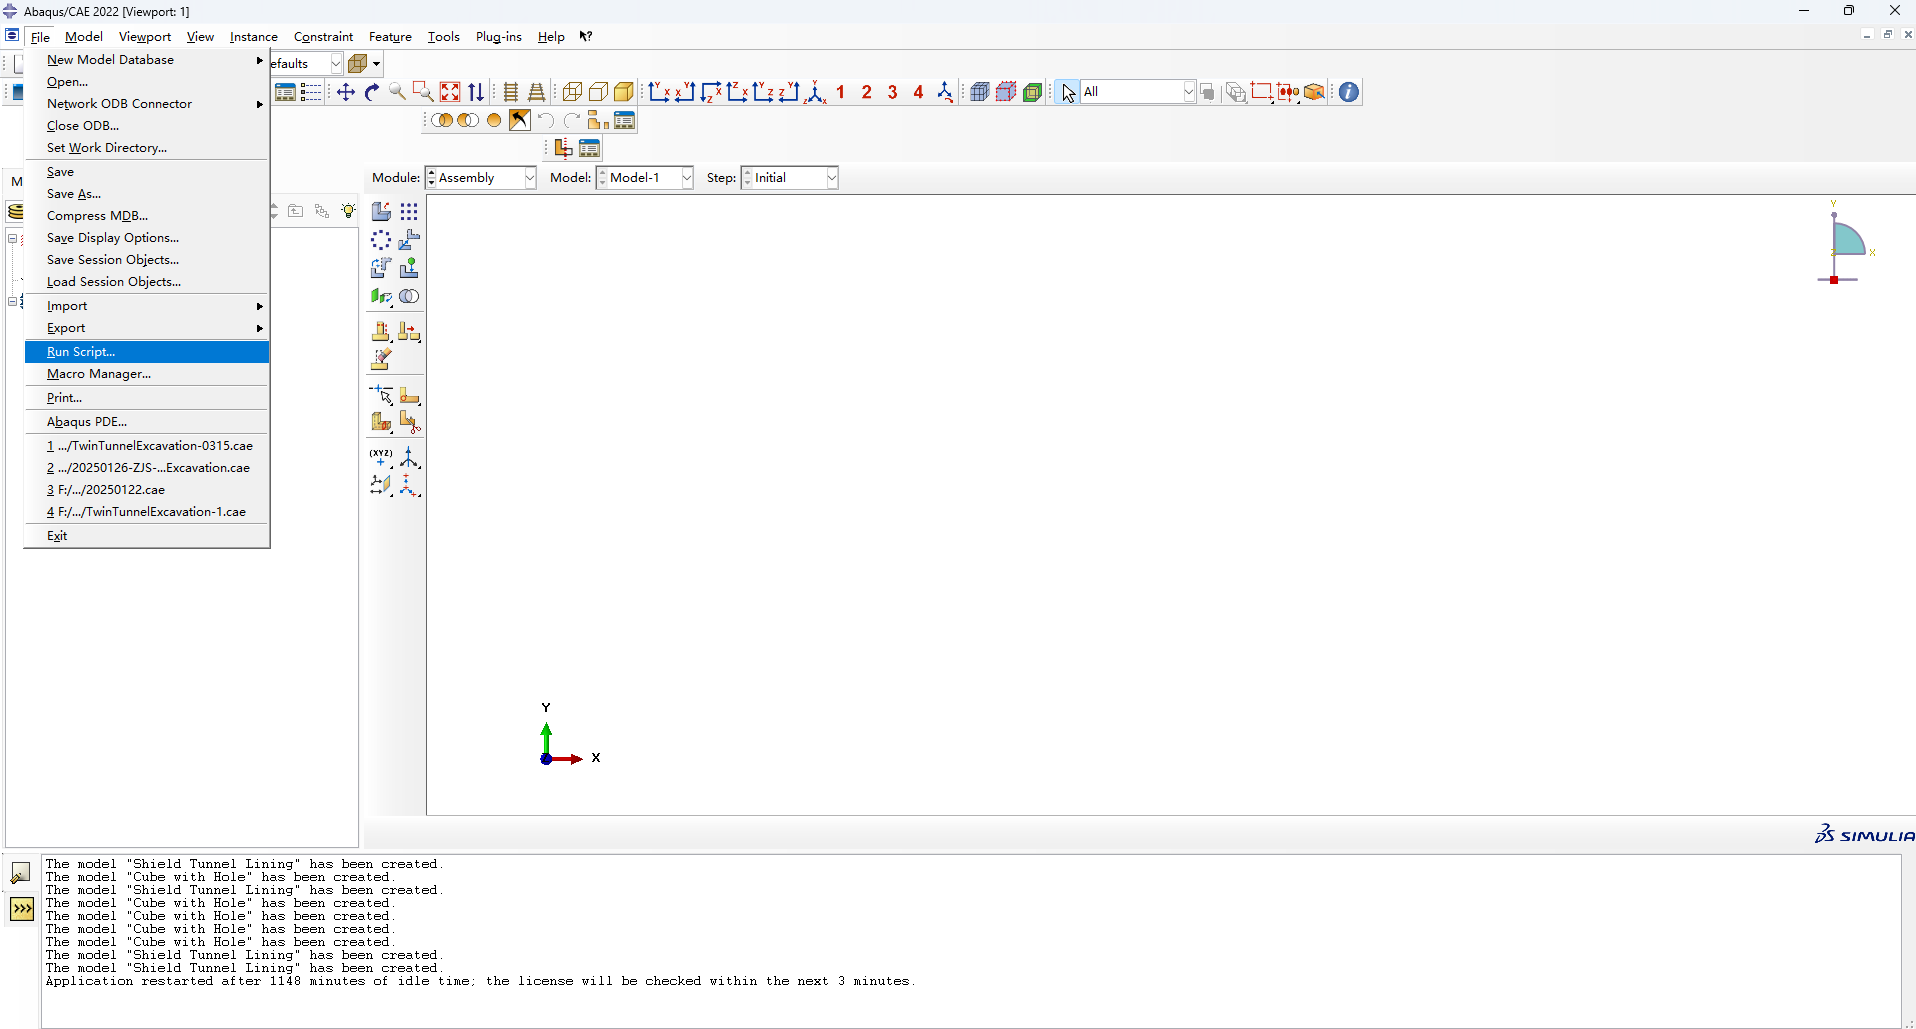Open Create Datum Point tool
Screen dimensions: 1916x1029
point(381,458)
